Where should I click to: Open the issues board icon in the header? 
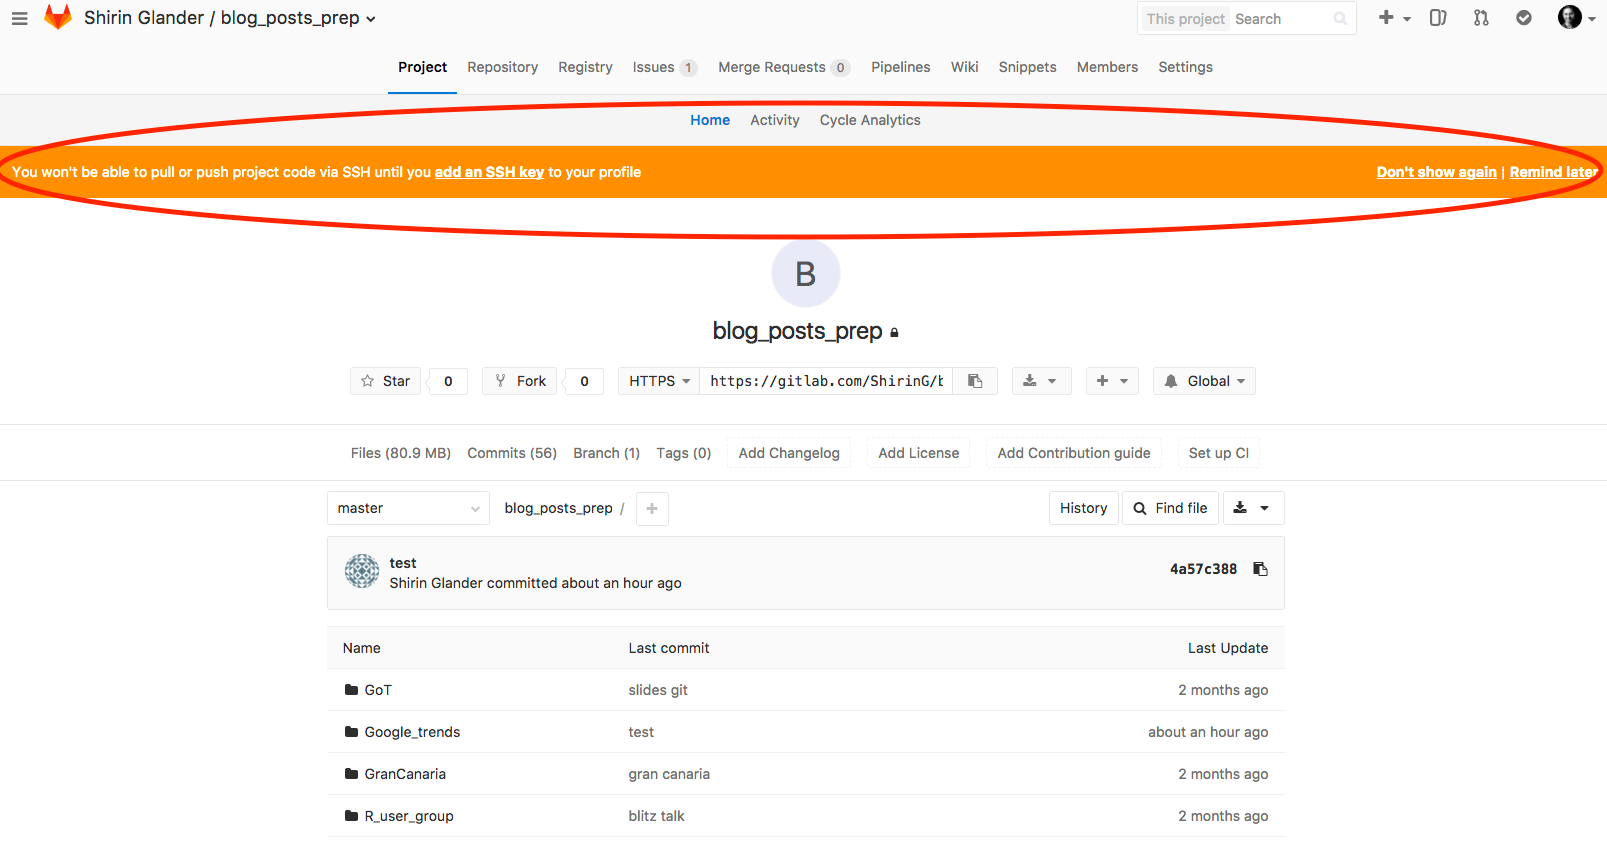[1438, 18]
